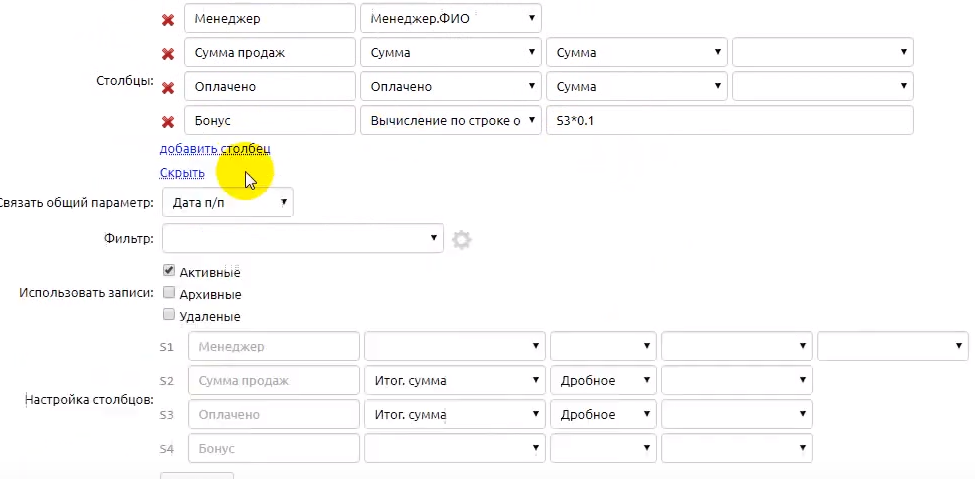The width and height of the screenshot is (975, 479).
Task: Click the Скрыть link
Action: [182, 173]
